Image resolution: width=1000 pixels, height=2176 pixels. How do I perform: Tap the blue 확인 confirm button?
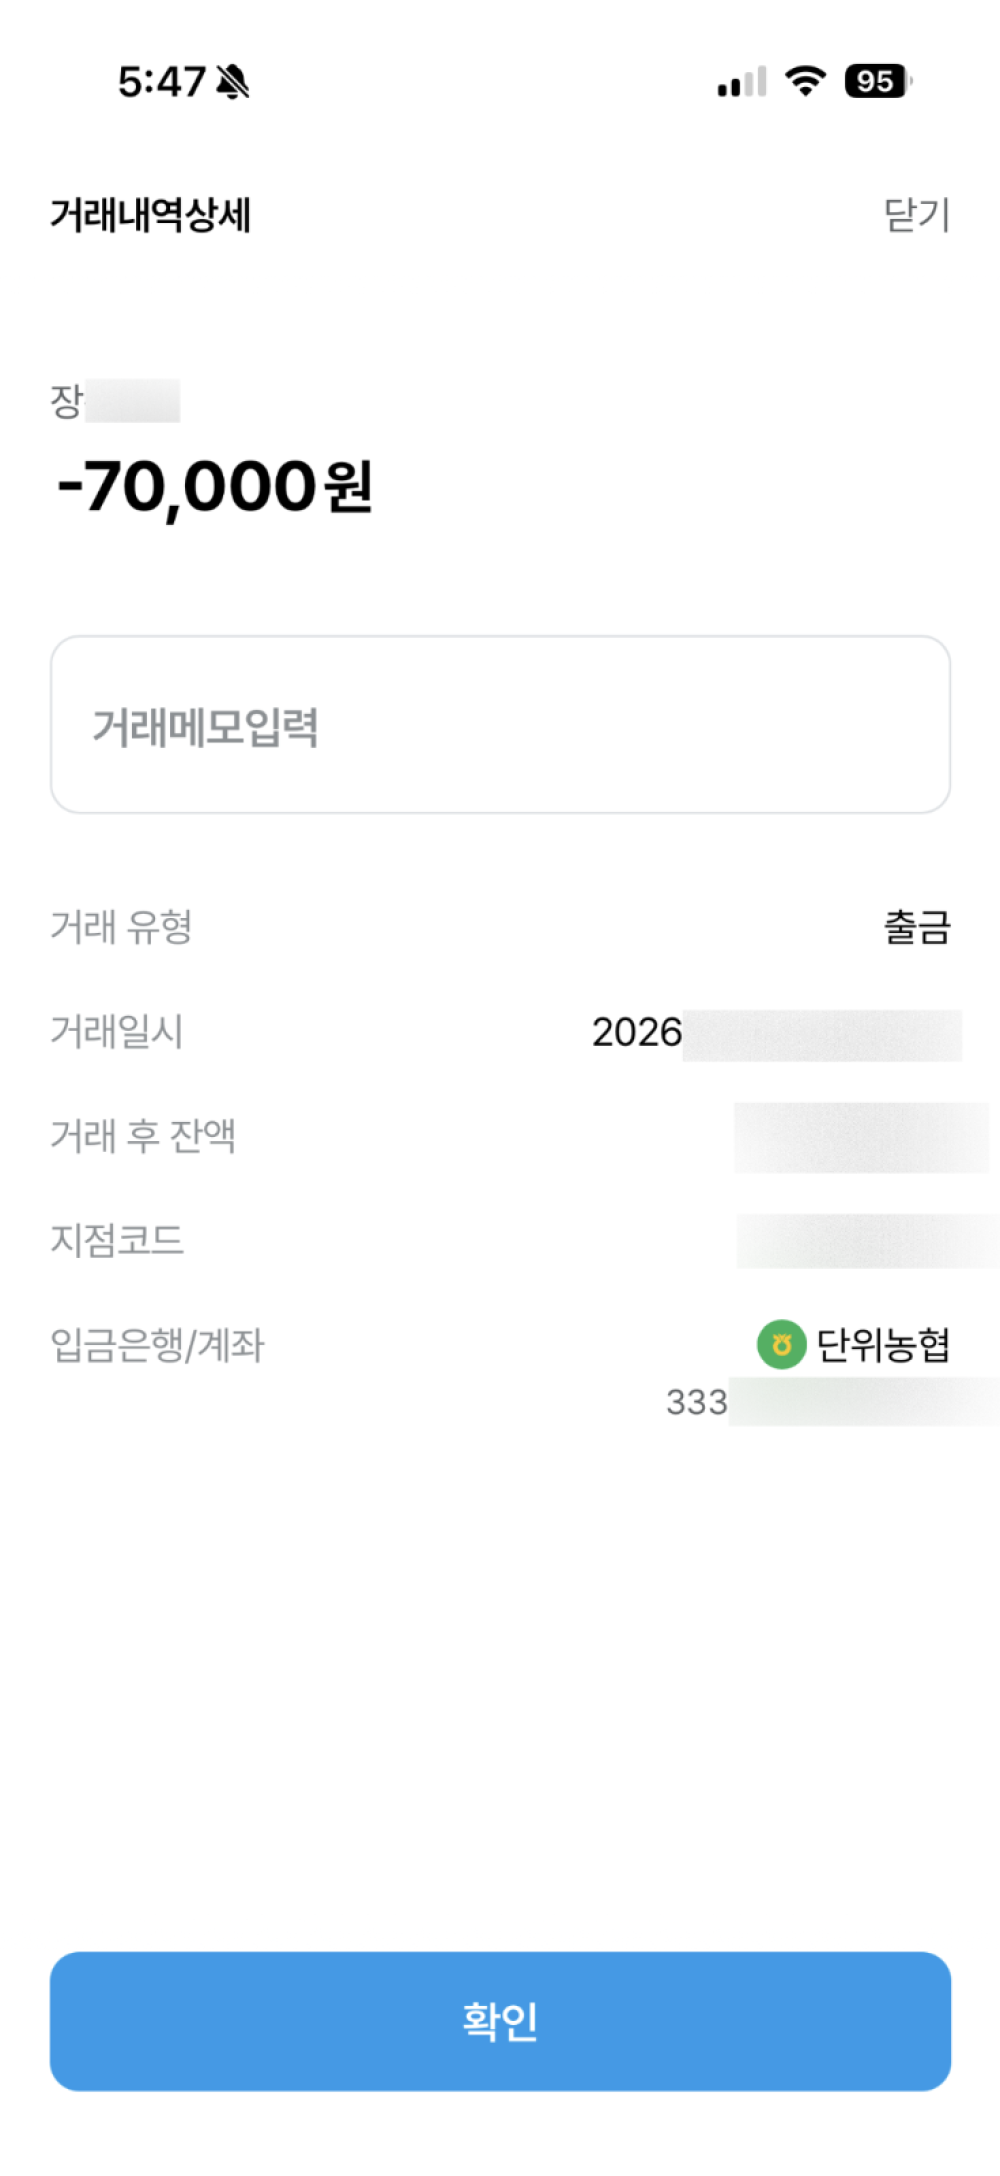[x=500, y=2021]
